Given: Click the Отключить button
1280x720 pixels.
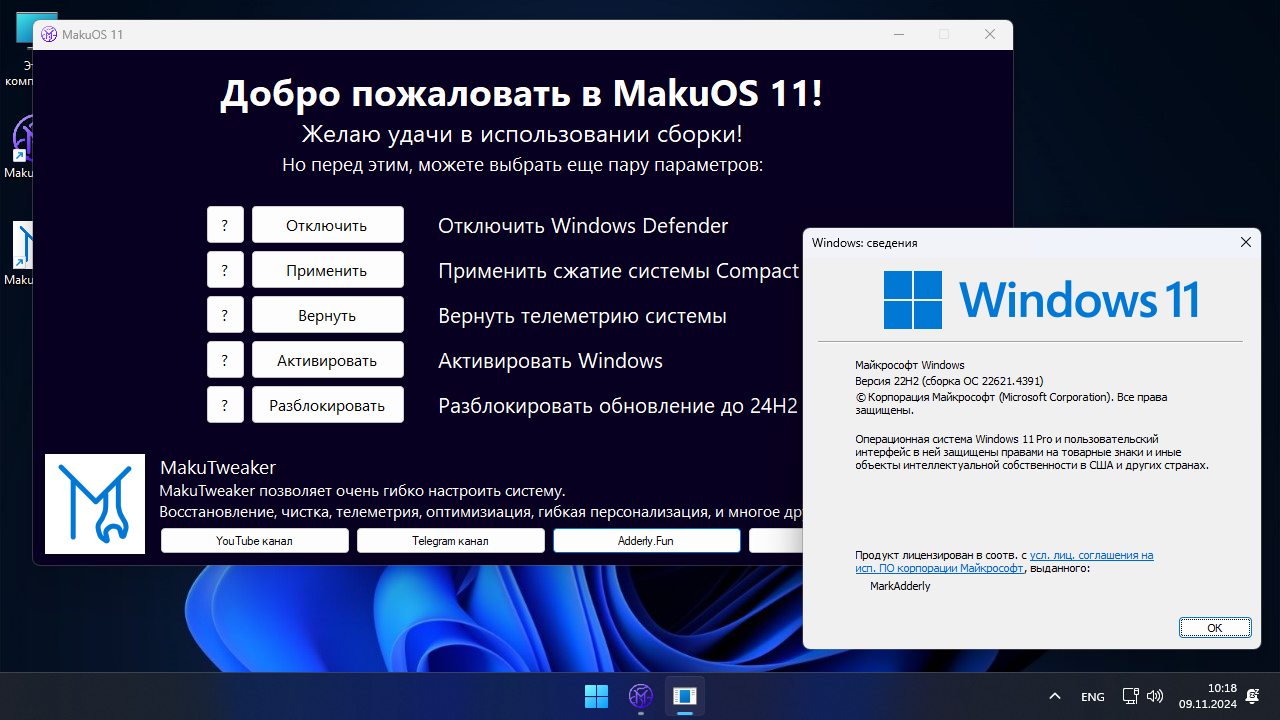Looking at the screenshot, I should (x=327, y=225).
